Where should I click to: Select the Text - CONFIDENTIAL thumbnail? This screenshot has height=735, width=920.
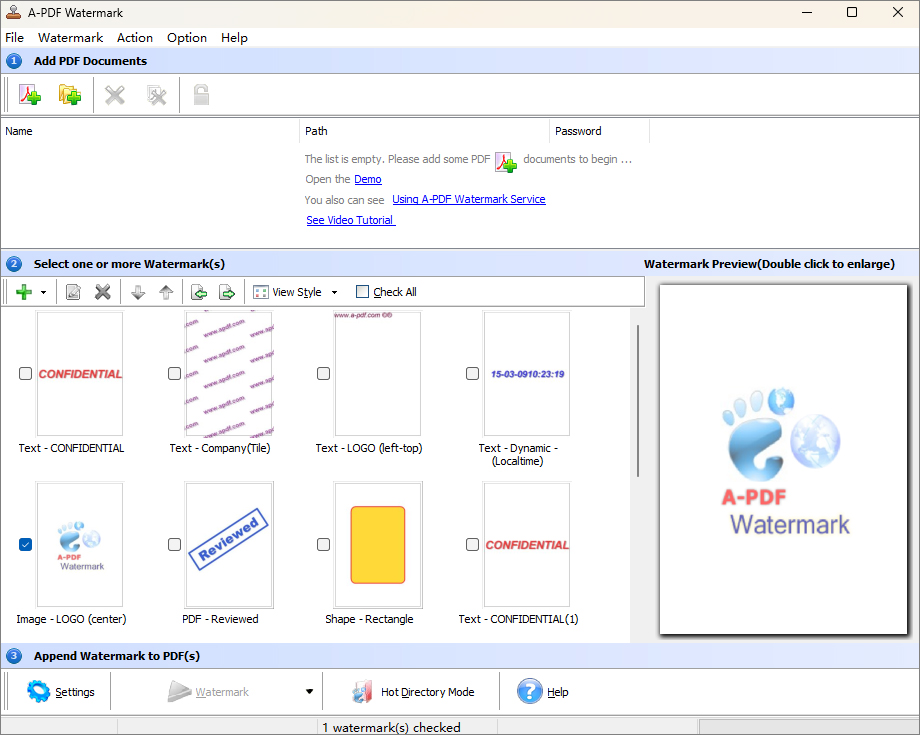pyautogui.click(x=80, y=374)
